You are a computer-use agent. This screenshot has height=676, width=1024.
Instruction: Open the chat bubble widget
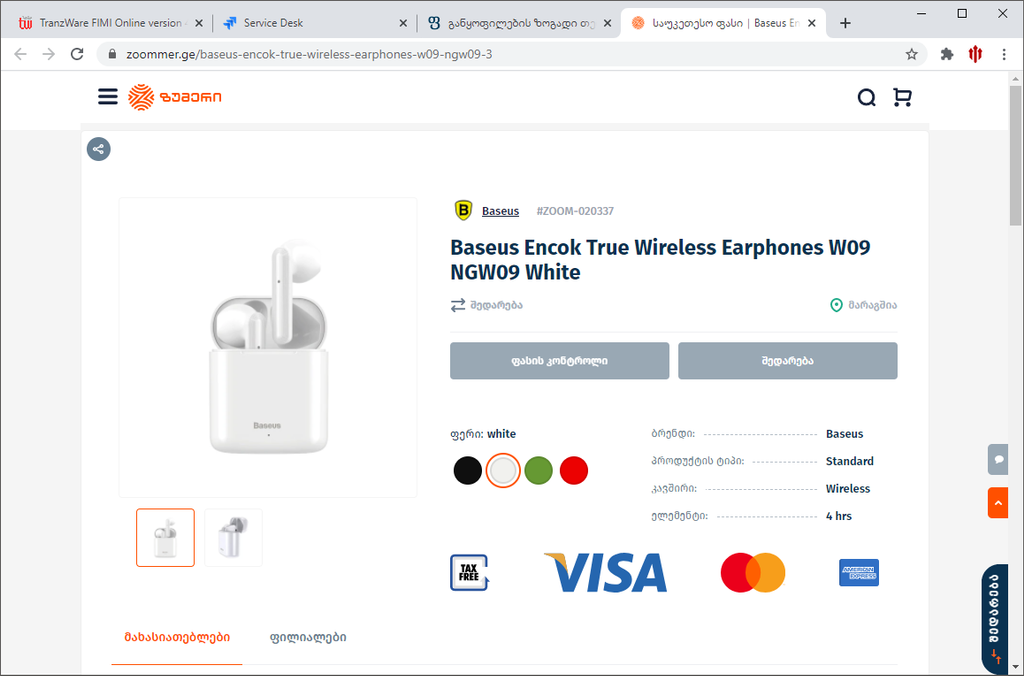(997, 459)
